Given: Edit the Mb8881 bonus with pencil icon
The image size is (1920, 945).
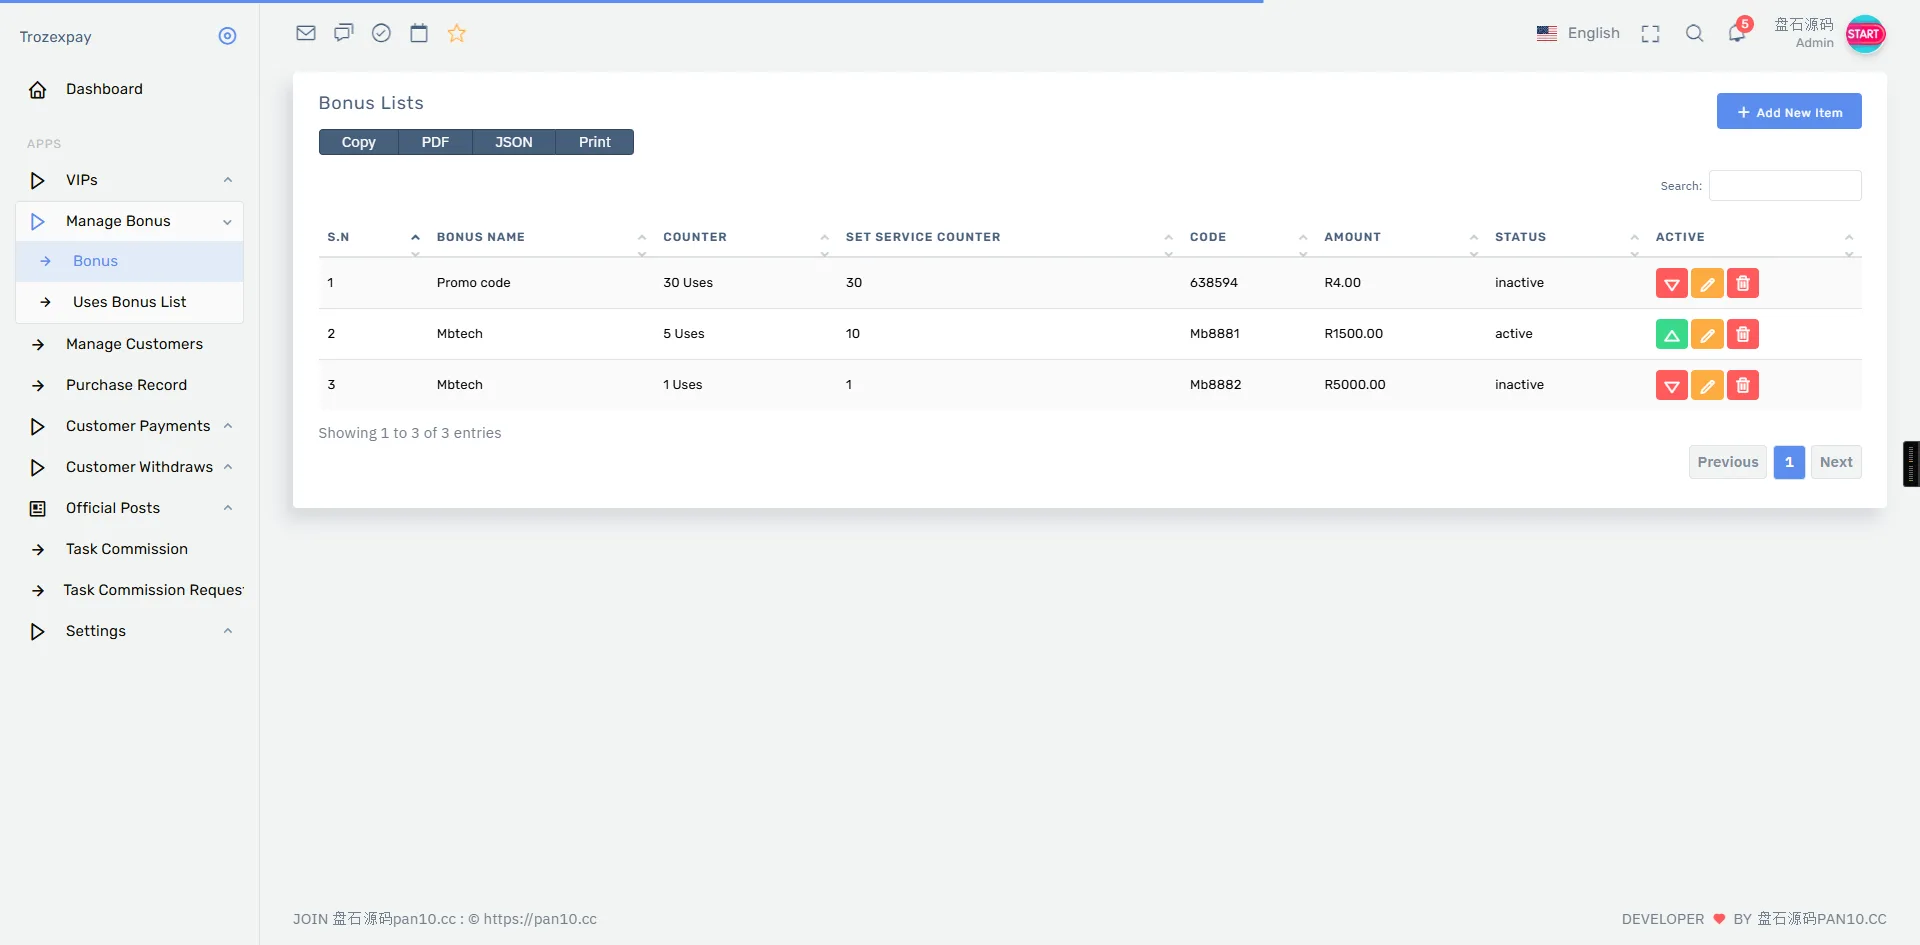Looking at the screenshot, I should [1707, 335].
